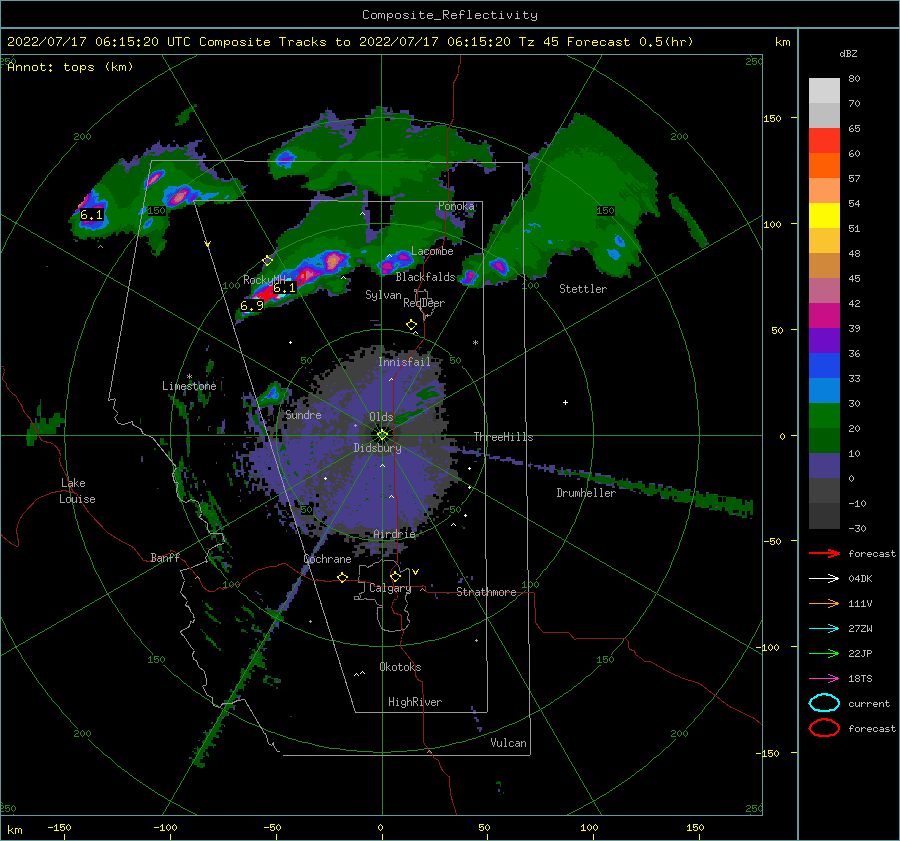This screenshot has width=900, height=841.
Task: Click the Calgary city label
Action: 390,588
